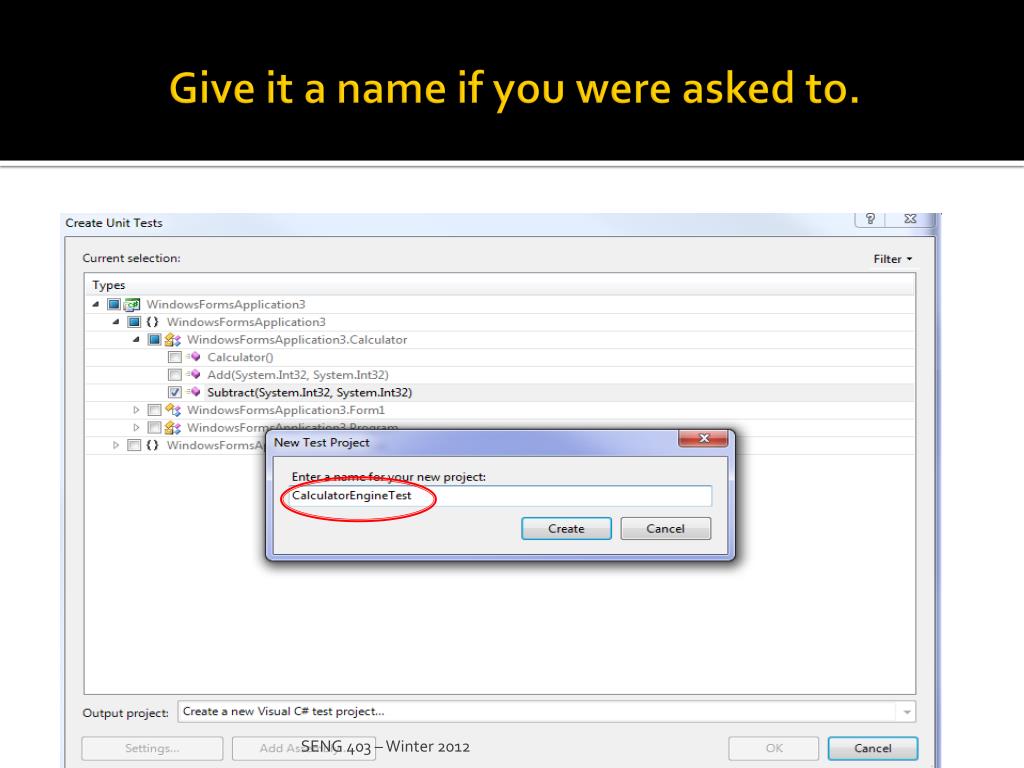Click the method icon beside Calculator()

(193, 357)
